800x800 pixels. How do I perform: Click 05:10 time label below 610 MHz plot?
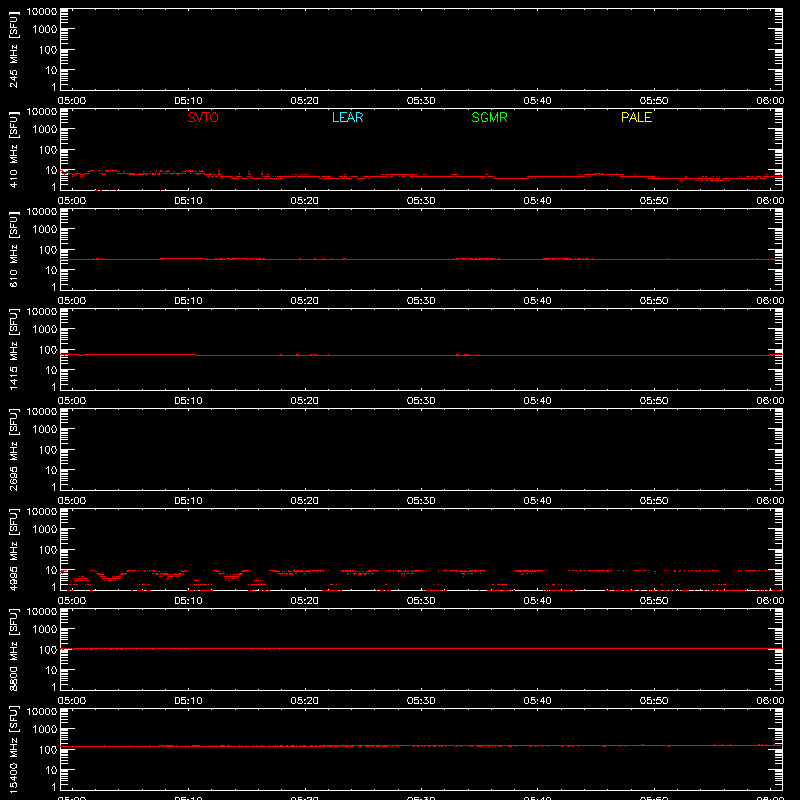pos(188,301)
